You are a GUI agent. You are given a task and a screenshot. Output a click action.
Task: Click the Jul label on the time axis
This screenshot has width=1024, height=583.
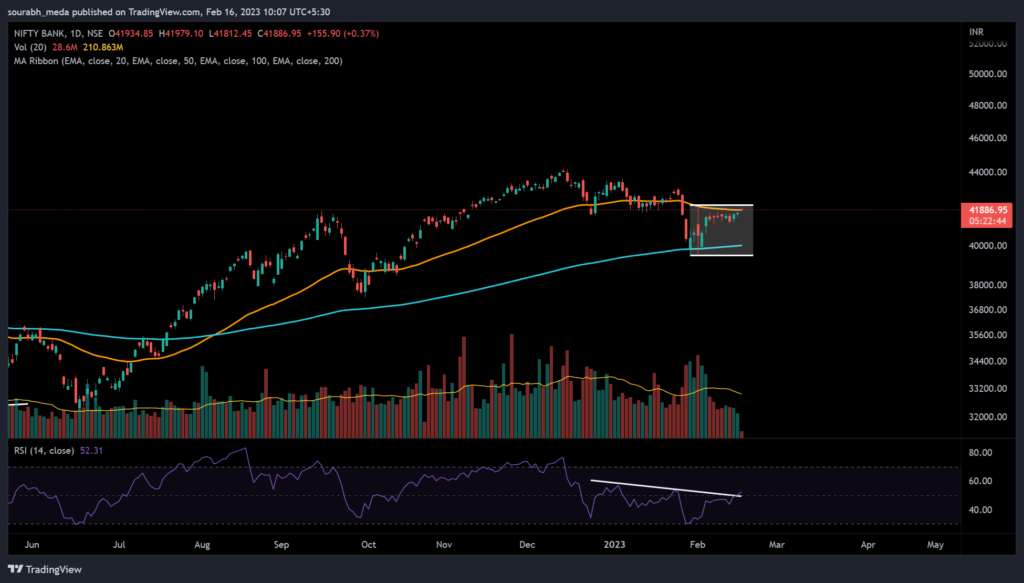[x=119, y=544]
